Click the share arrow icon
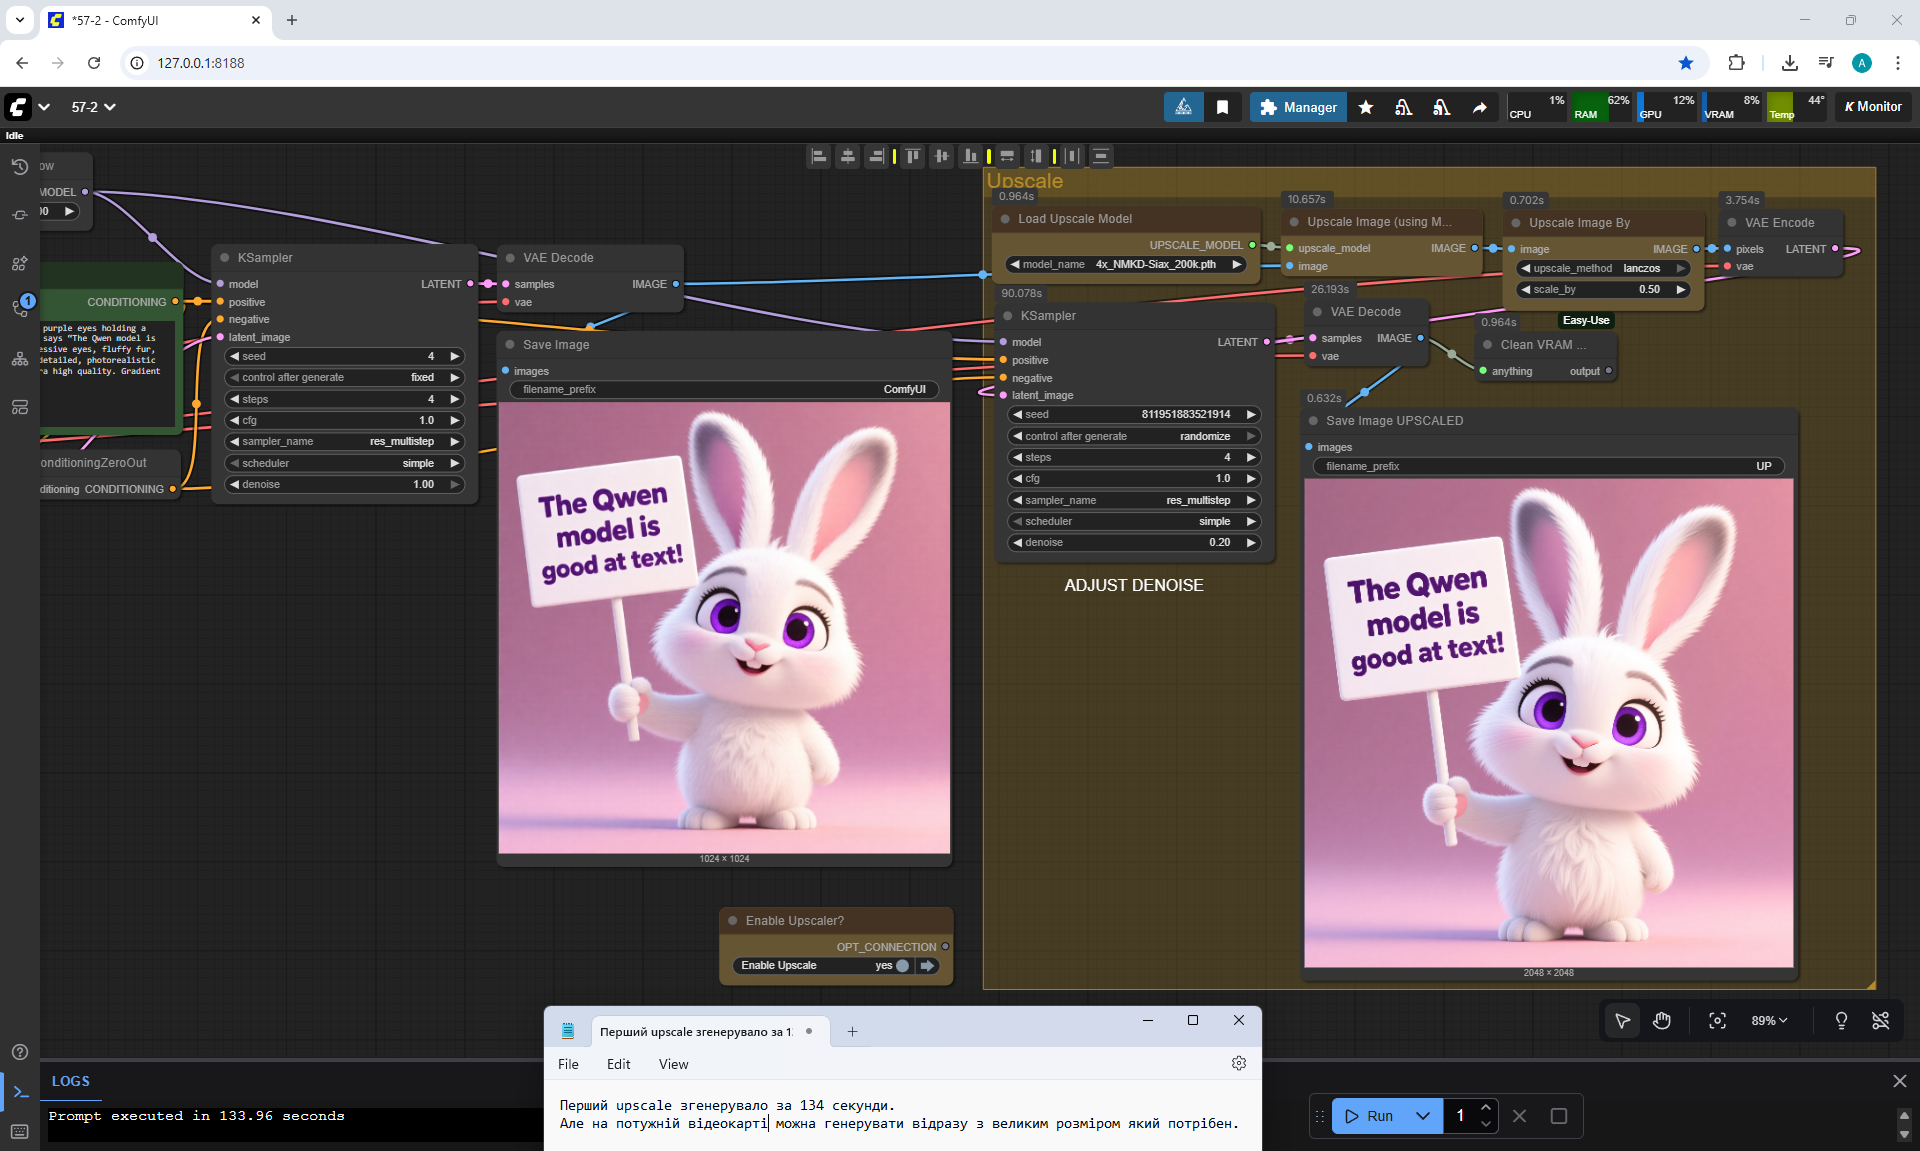This screenshot has height=1151, width=1920. (x=1479, y=107)
